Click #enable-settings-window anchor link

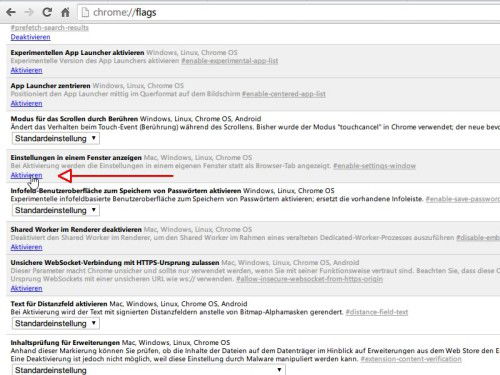[x=374, y=166]
